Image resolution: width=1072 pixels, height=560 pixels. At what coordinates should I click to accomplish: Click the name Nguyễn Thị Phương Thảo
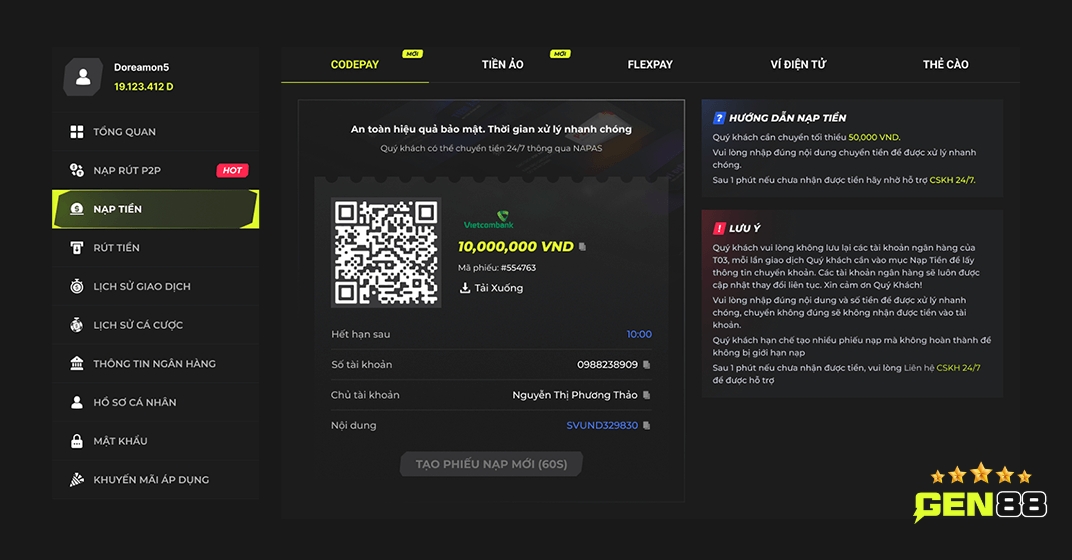[x=575, y=395]
